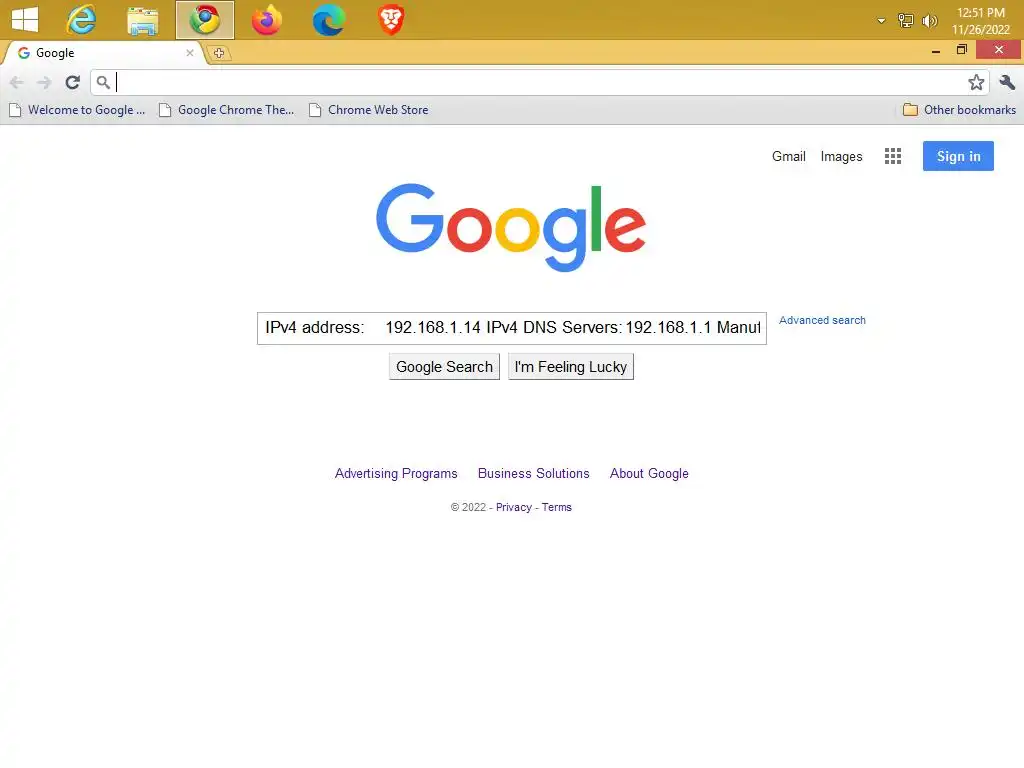Click into the Google search box
The height and width of the screenshot is (768, 1024).
(511, 328)
